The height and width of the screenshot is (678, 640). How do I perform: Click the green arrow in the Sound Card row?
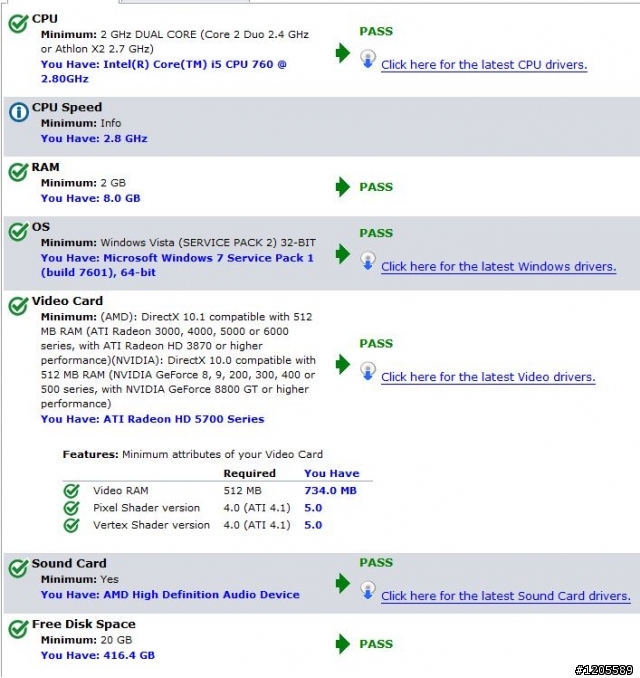(343, 583)
